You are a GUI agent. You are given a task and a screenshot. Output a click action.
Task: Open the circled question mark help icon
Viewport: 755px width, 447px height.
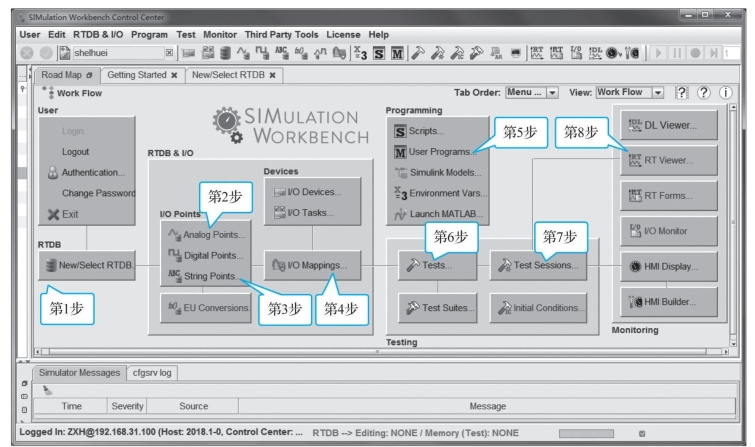click(703, 92)
